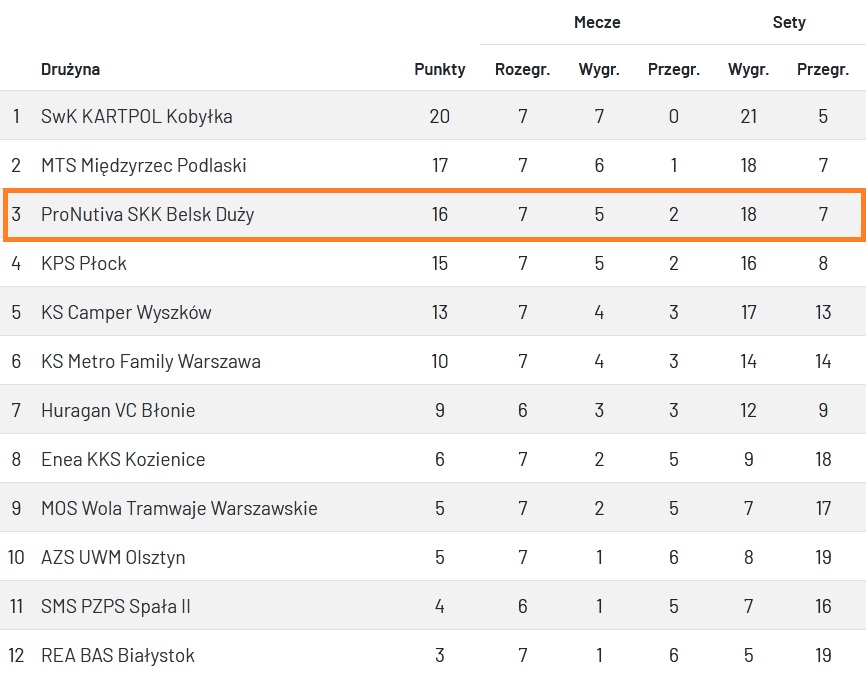Click the Sety group header
The height and width of the screenshot is (676, 866).
click(x=789, y=22)
